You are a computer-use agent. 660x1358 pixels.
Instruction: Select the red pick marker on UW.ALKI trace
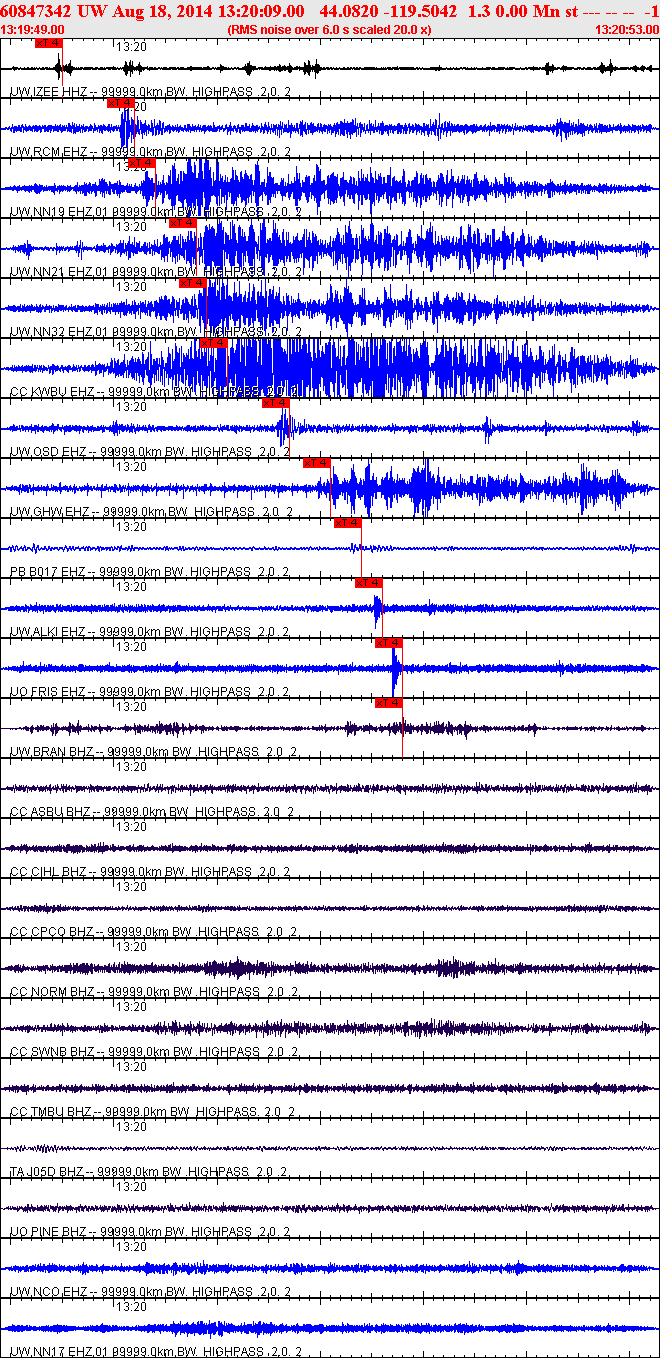(x=369, y=583)
